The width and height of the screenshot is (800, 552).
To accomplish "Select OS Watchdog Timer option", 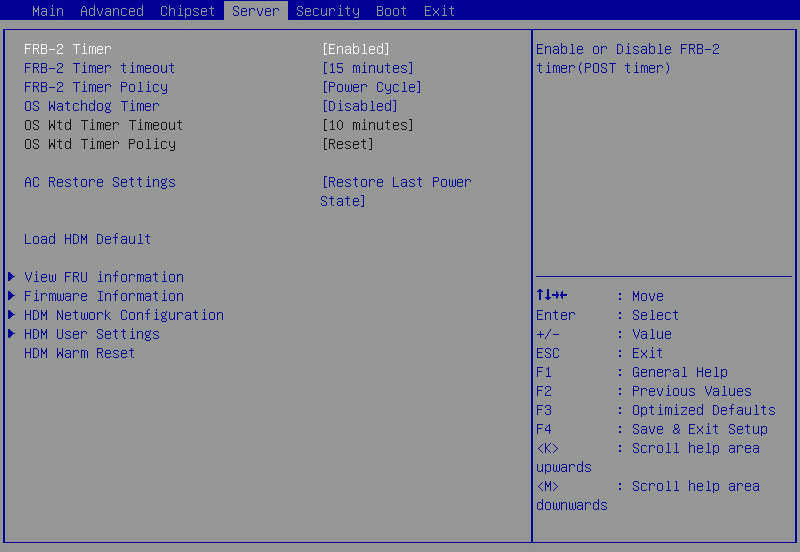I will coord(92,106).
